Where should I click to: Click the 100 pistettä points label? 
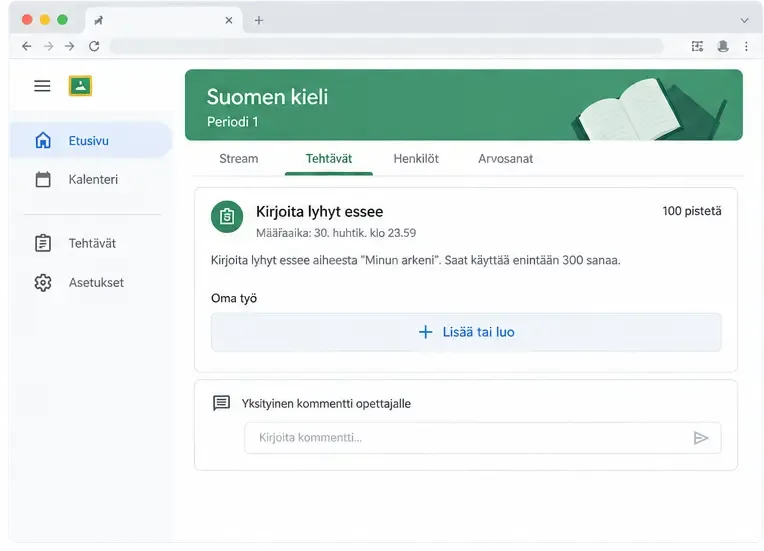click(692, 211)
